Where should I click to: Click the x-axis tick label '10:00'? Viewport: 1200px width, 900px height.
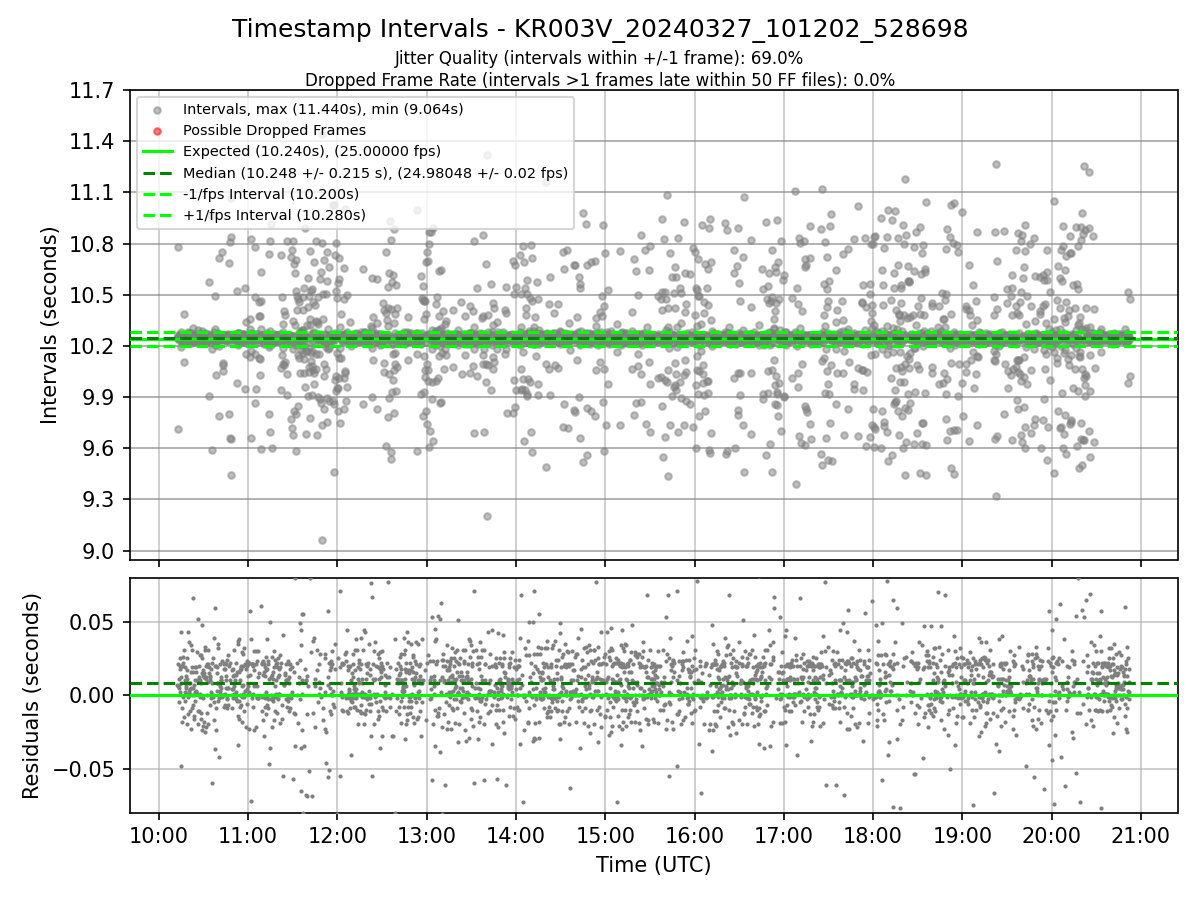point(159,834)
